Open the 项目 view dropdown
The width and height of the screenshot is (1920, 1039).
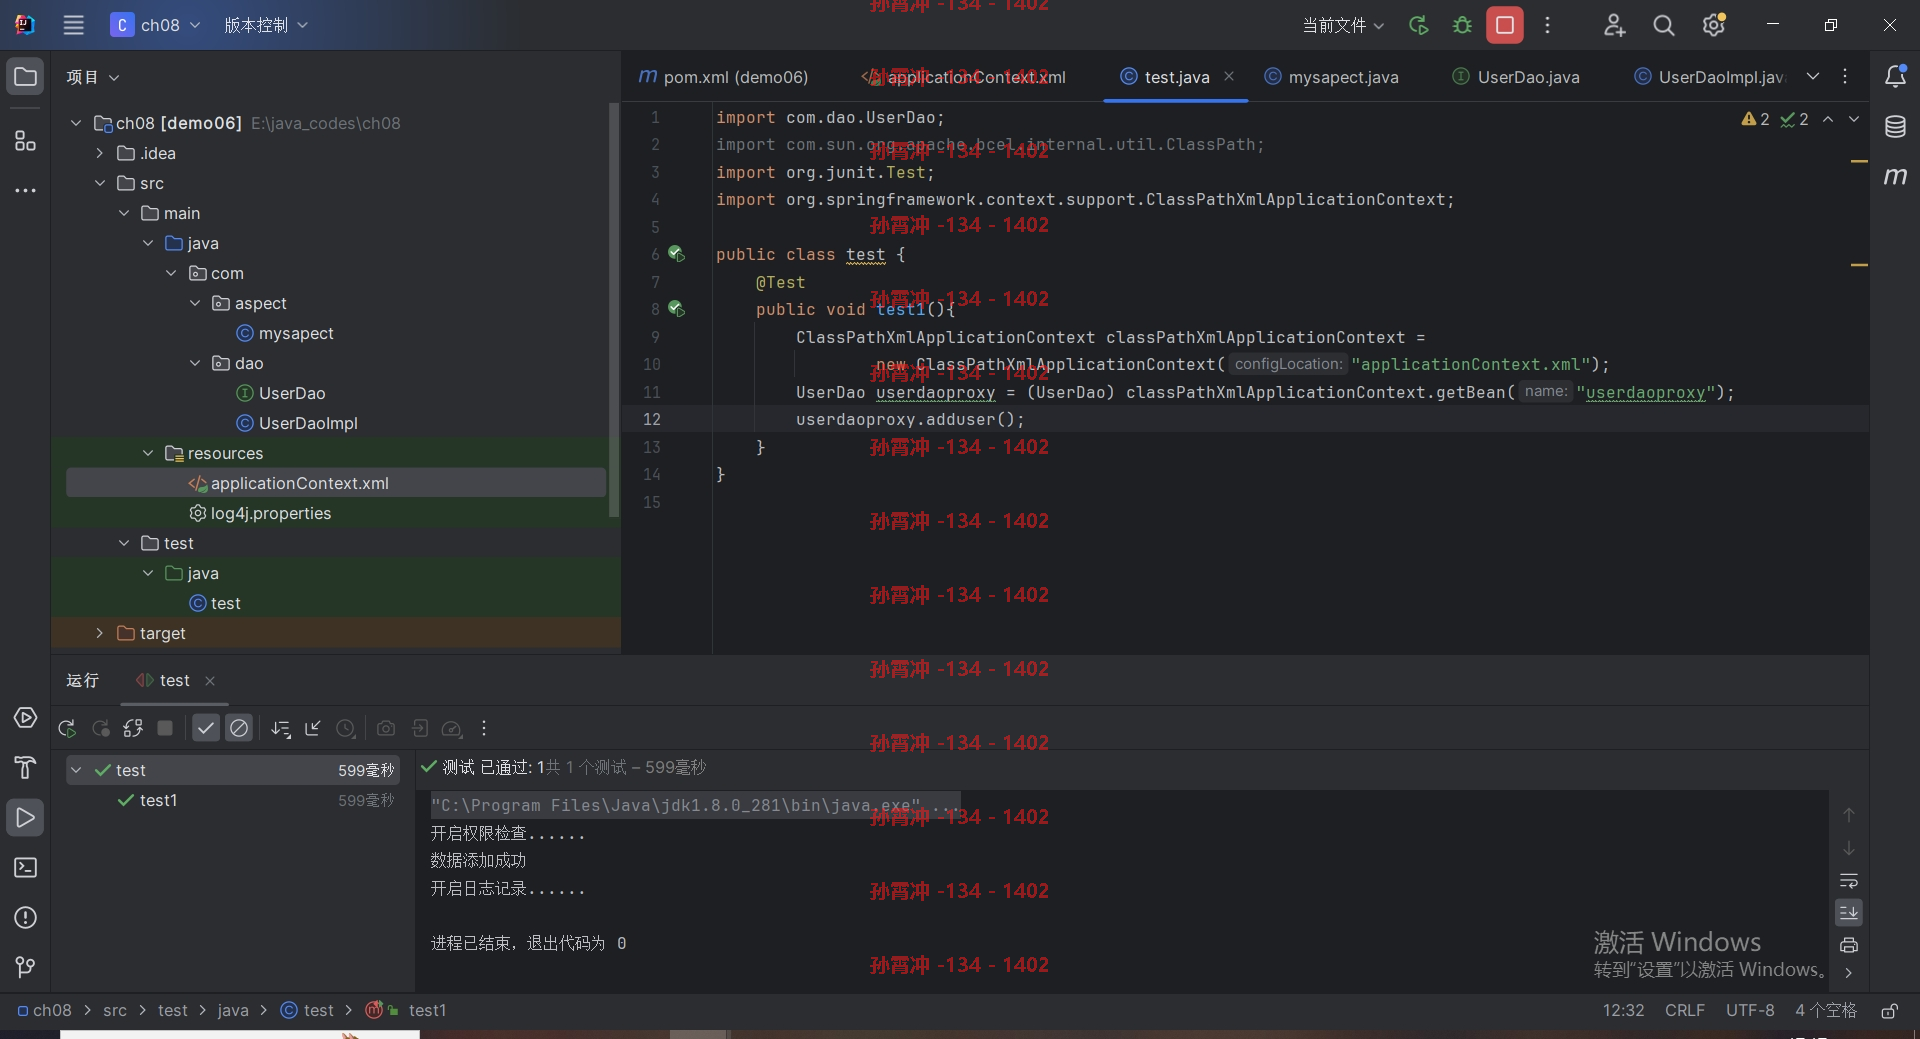tap(92, 77)
